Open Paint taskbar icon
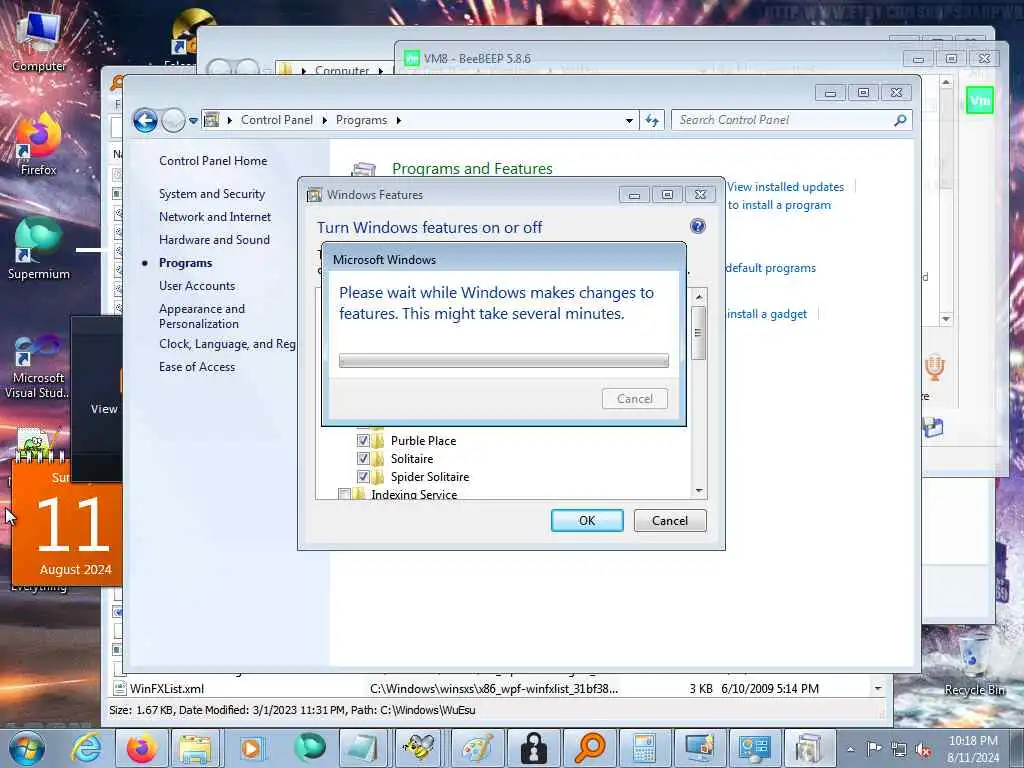This screenshot has width=1024, height=768. click(x=477, y=748)
